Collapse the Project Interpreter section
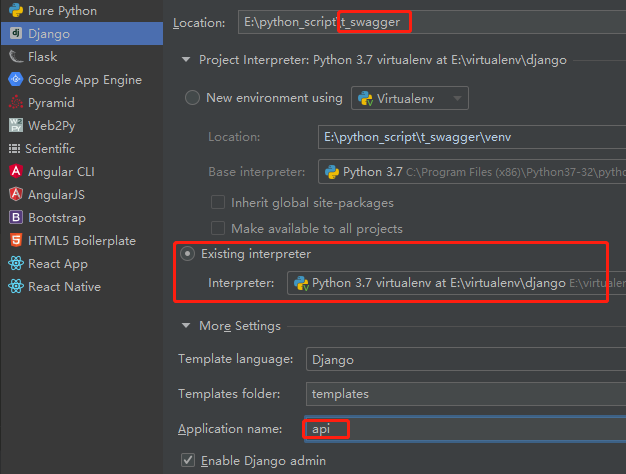 pos(186,60)
